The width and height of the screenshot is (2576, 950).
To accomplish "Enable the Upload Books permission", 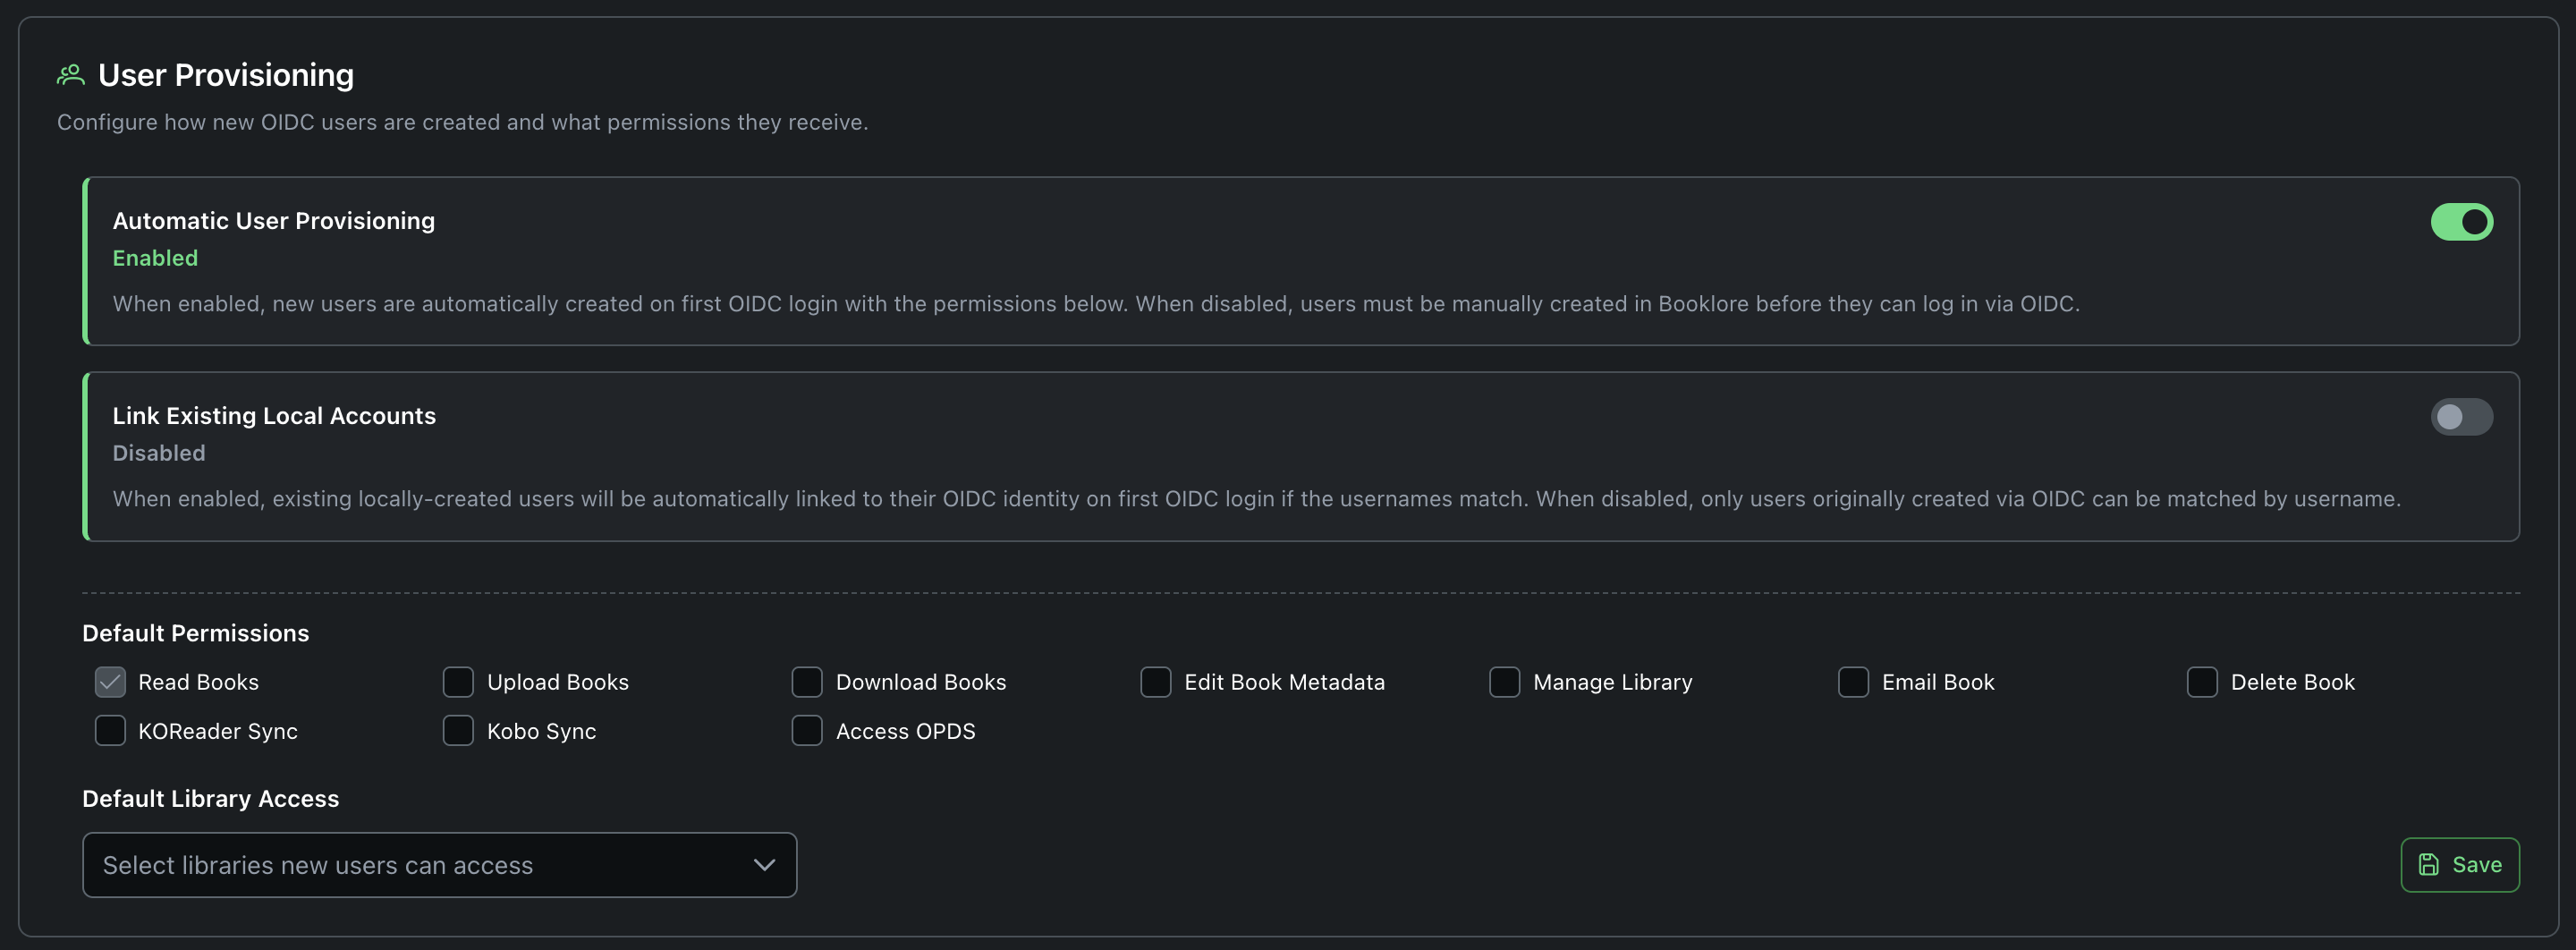I will (458, 681).
